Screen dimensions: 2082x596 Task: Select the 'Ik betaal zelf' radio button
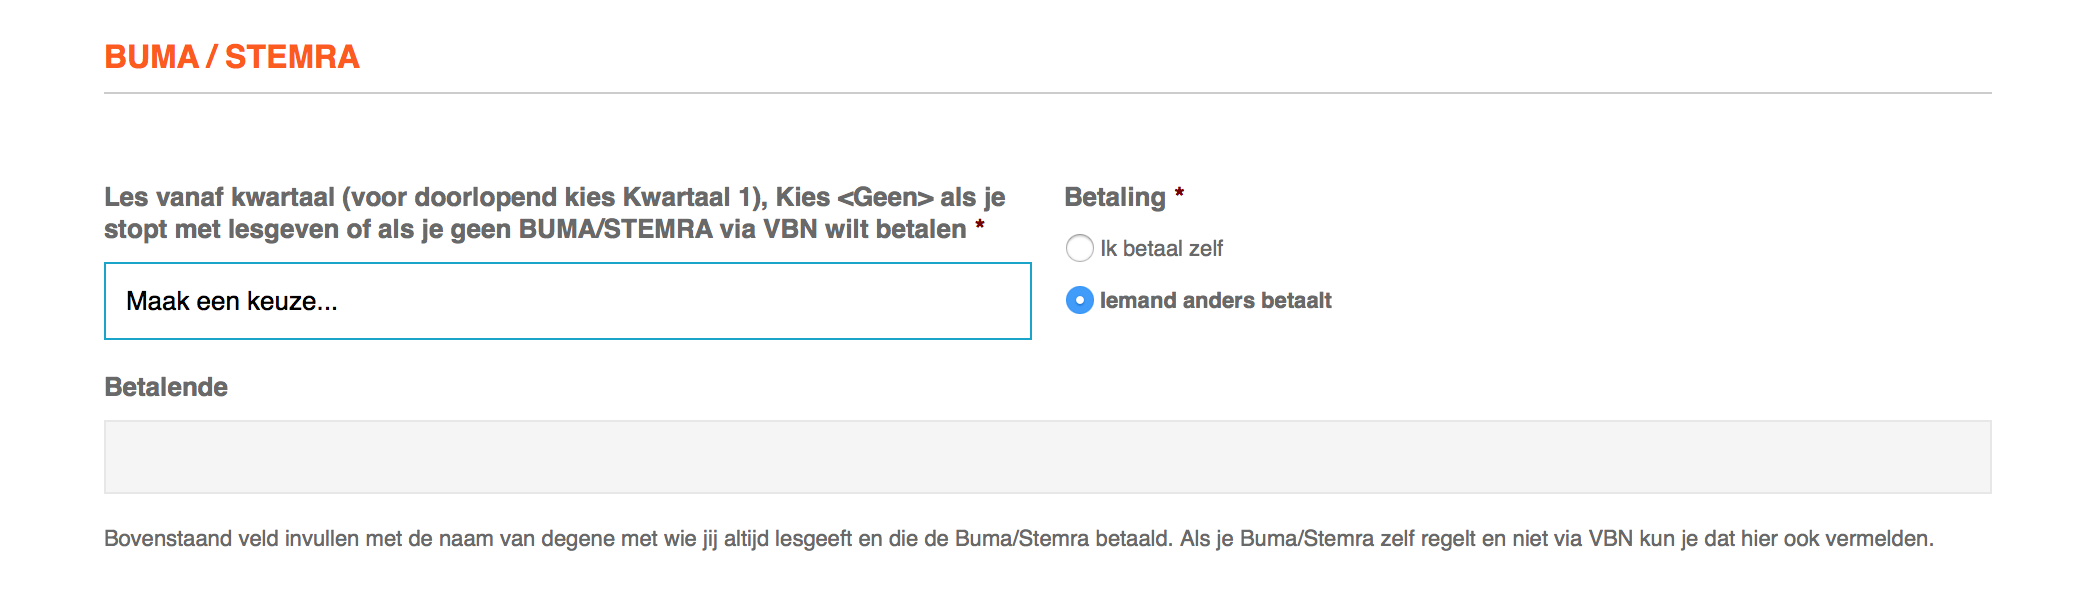click(x=1079, y=248)
